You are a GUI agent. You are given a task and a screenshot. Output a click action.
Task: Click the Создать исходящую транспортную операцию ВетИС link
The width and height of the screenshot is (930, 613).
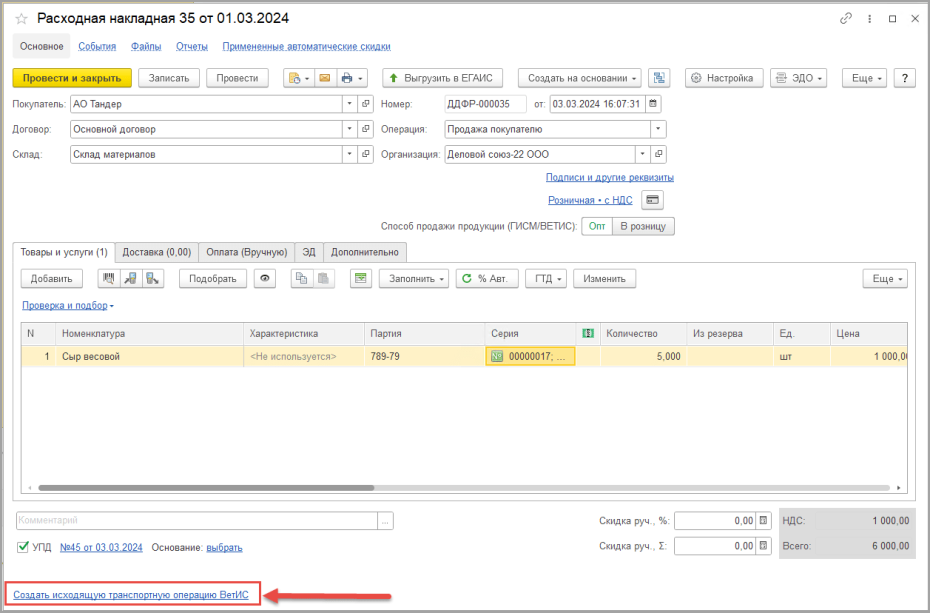[131, 595]
